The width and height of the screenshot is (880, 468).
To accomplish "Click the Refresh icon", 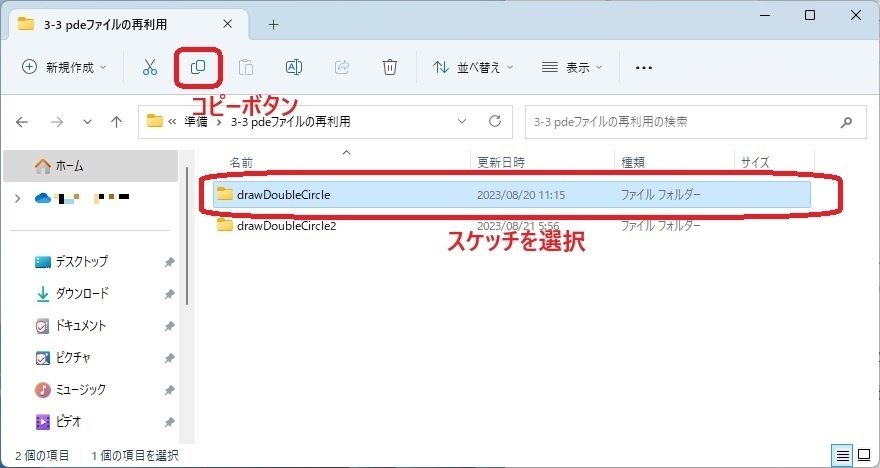I will (x=494, y=121).
